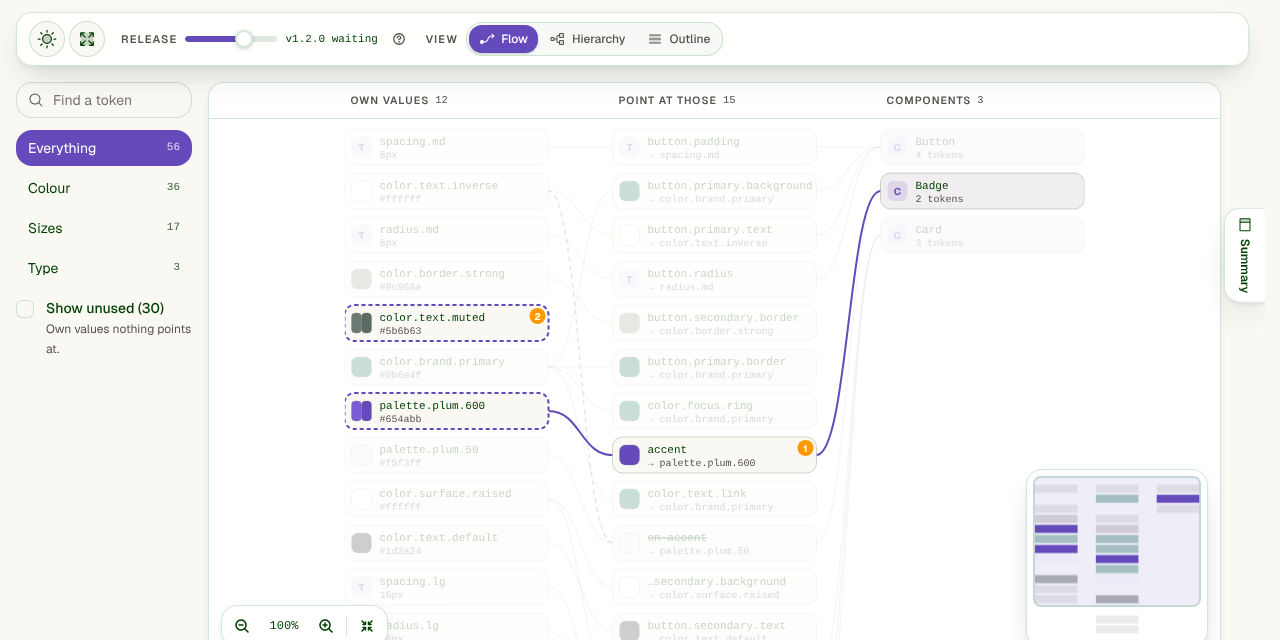This screenshot has width=1280, height=640.
Task: Focus the Find a token search field
Action: coord(104,100)
